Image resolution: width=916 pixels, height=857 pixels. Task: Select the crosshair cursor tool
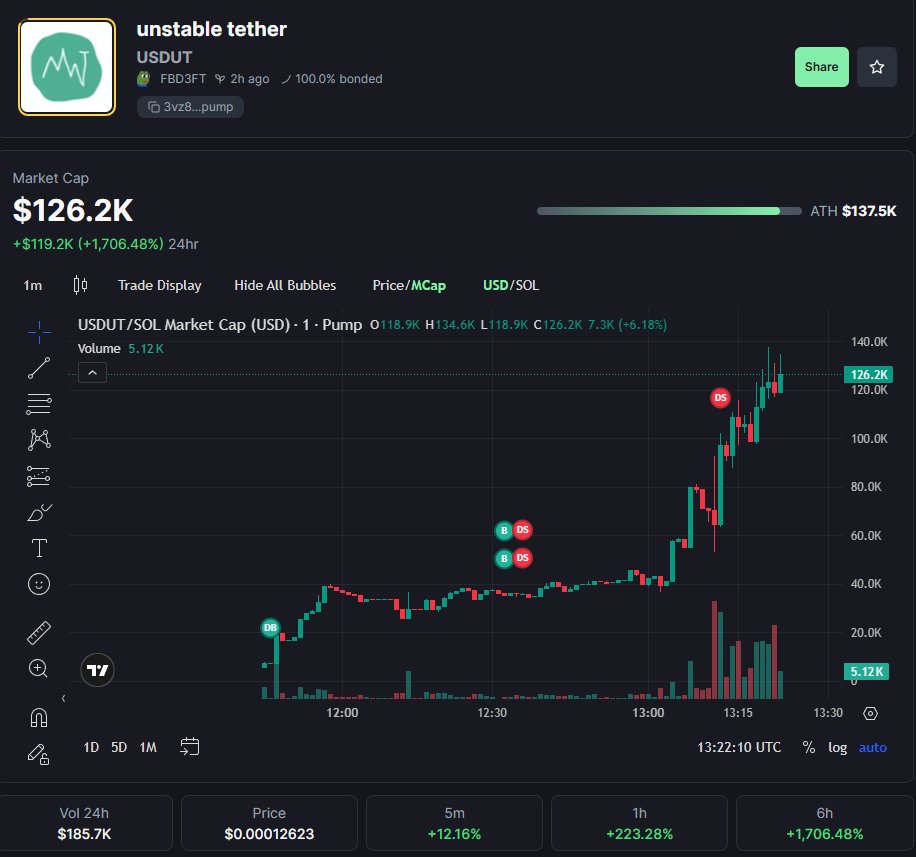pos(38,332)
